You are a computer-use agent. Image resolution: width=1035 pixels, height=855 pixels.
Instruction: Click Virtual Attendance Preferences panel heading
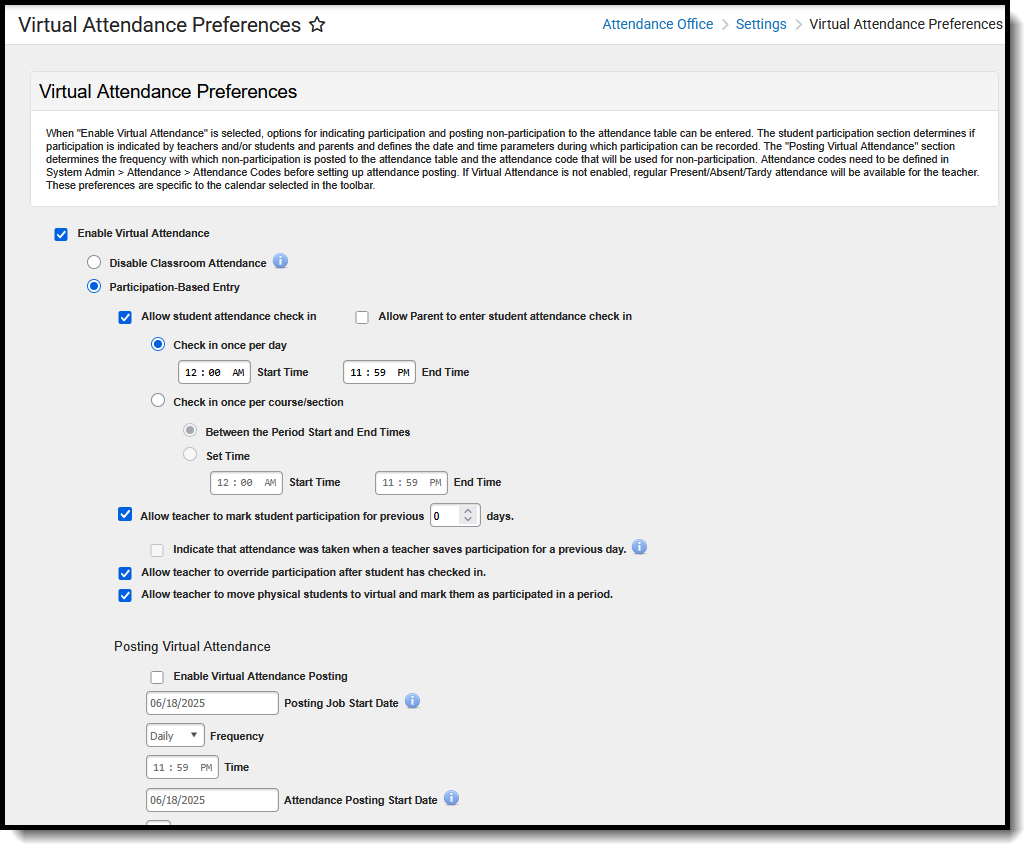[x=168, y=91]
